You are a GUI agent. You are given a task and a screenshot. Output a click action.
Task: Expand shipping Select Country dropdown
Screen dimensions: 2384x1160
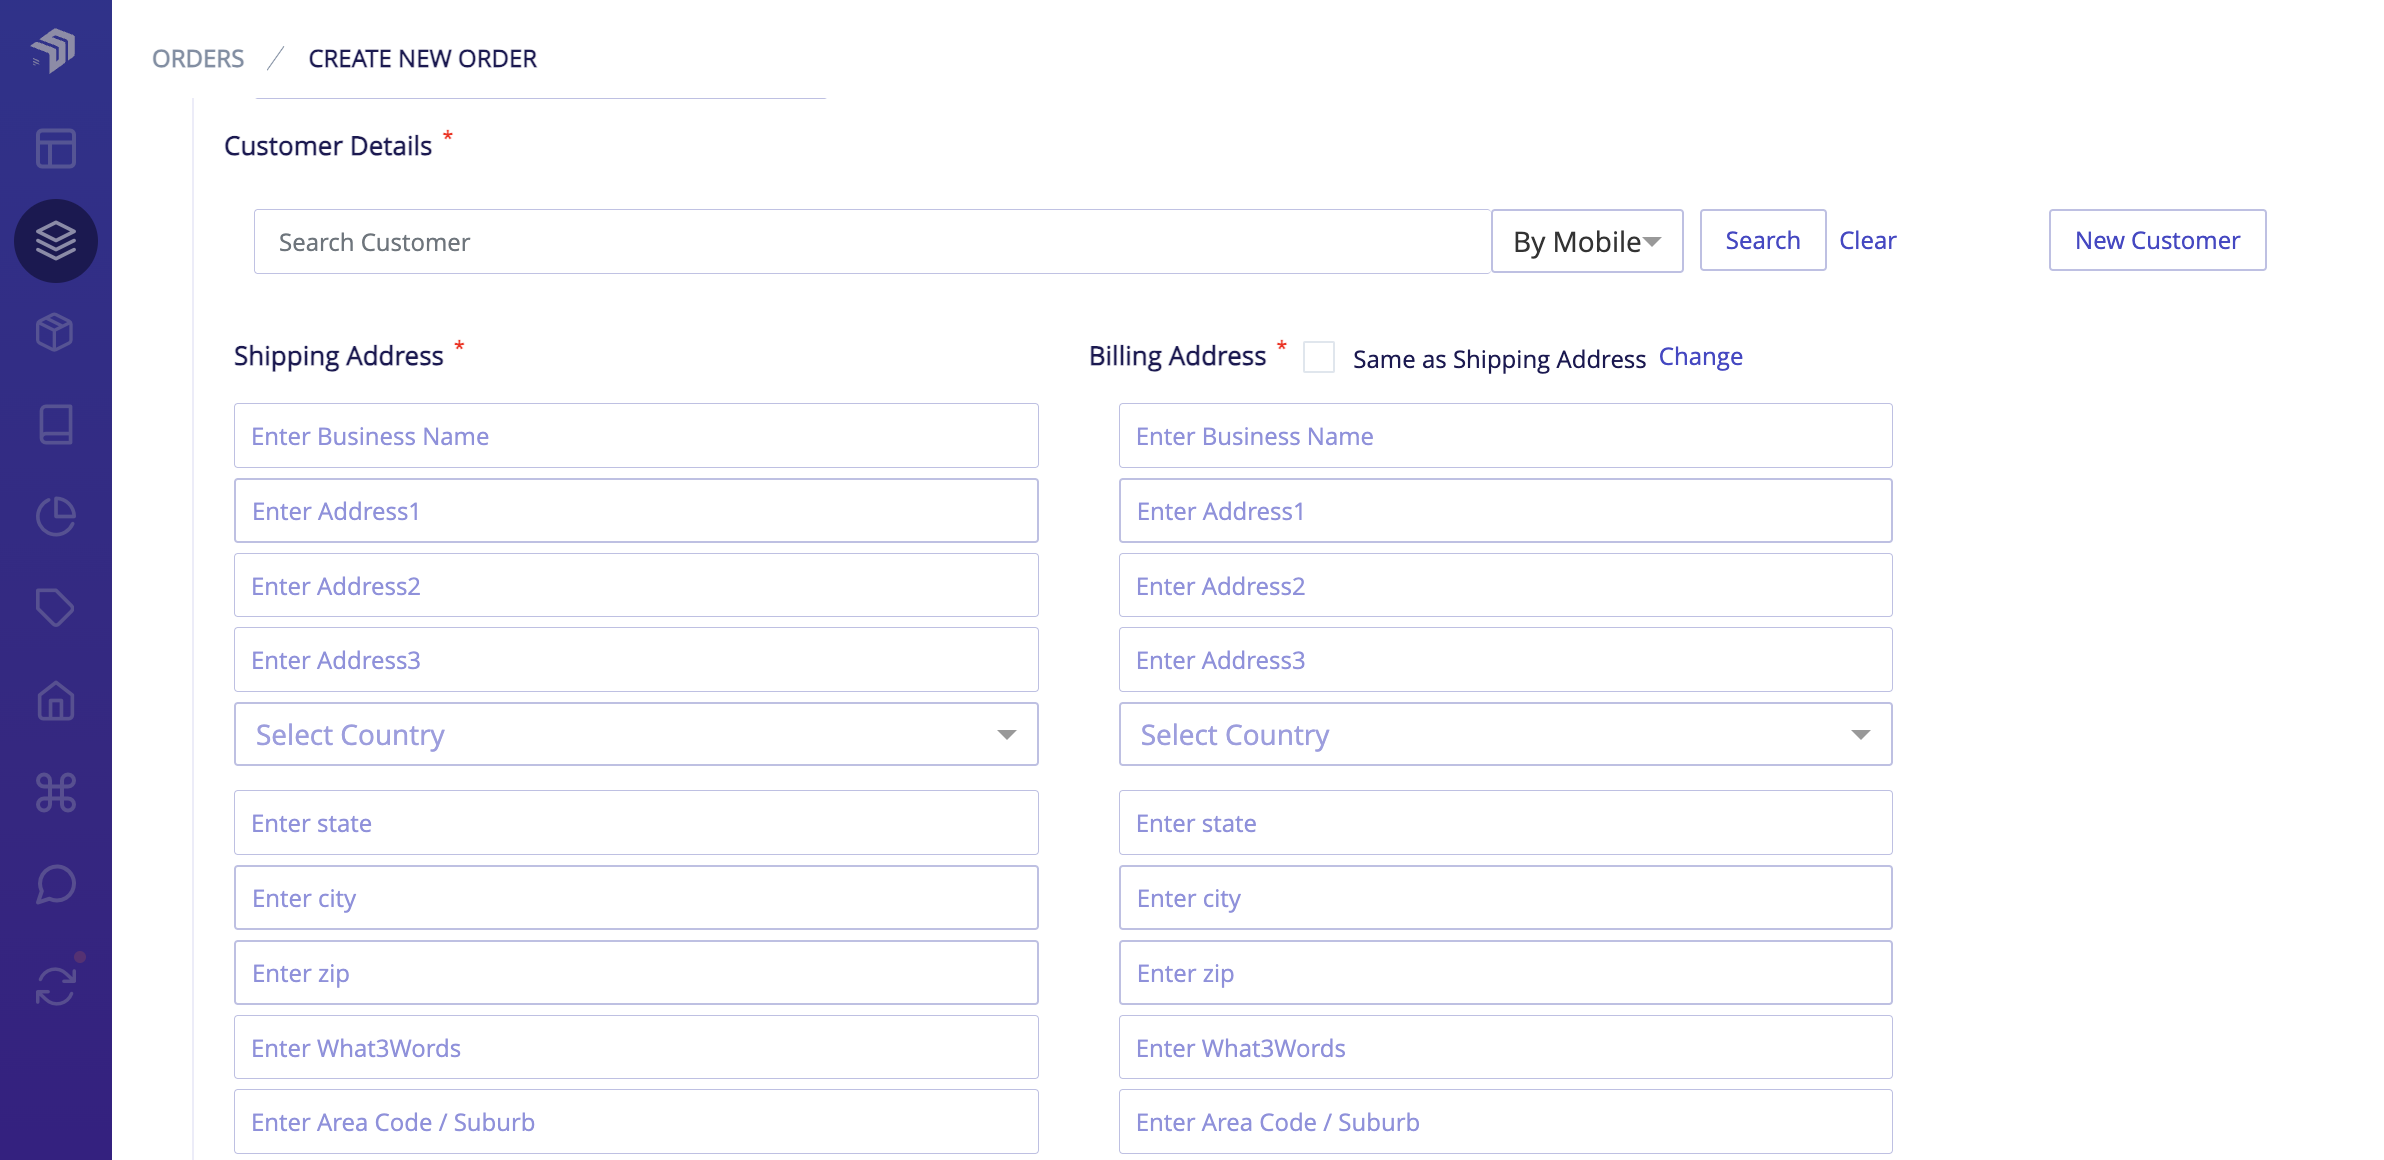[x=636, y=735]
